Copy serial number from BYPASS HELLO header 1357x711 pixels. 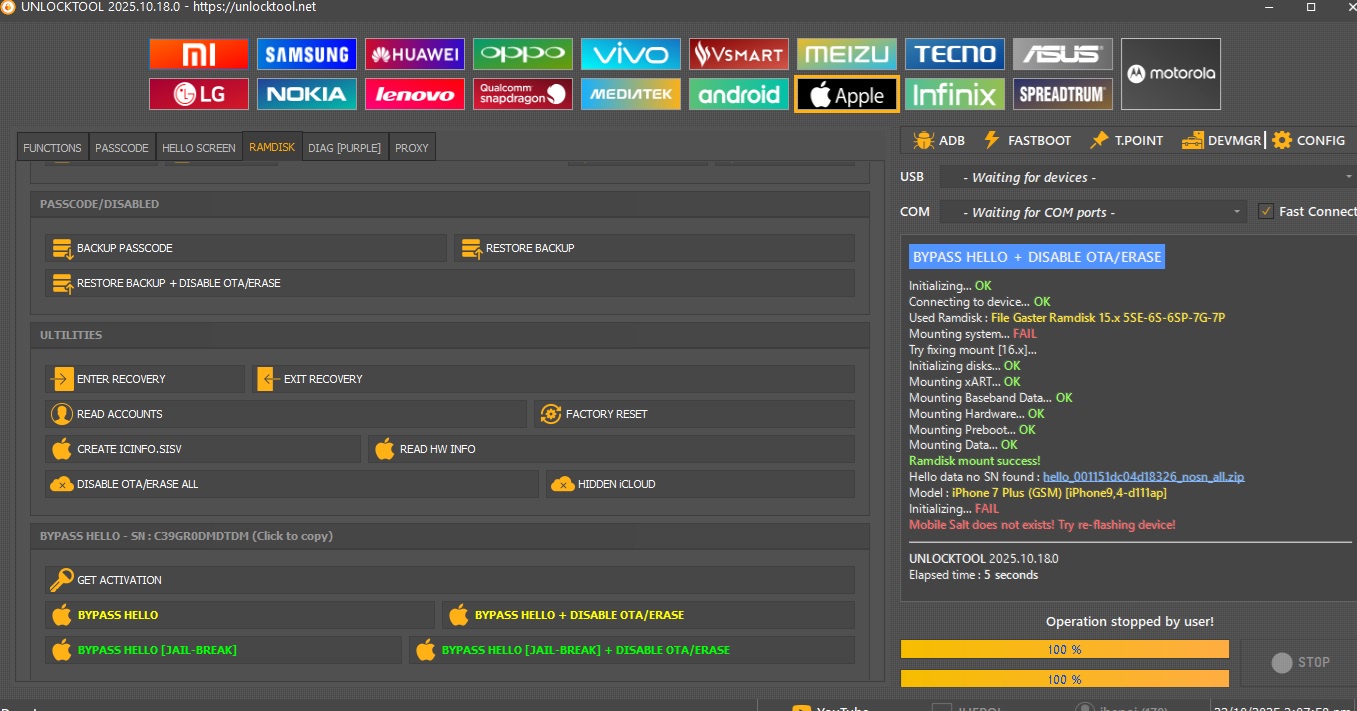point(186,536)
